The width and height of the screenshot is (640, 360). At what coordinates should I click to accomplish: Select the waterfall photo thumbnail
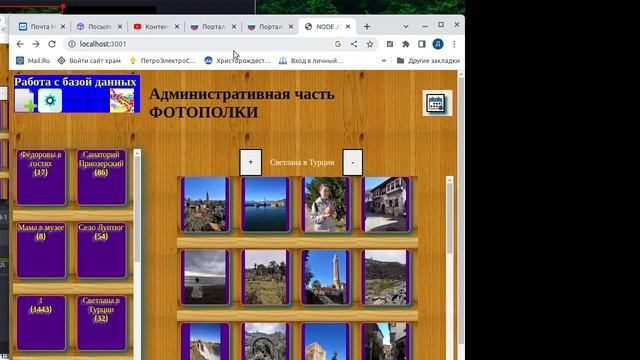(x=205, y=342)
